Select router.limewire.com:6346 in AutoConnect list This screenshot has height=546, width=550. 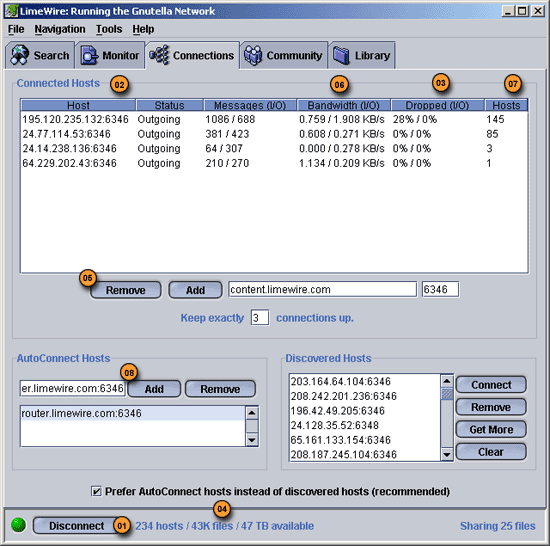tap(133, 413)
